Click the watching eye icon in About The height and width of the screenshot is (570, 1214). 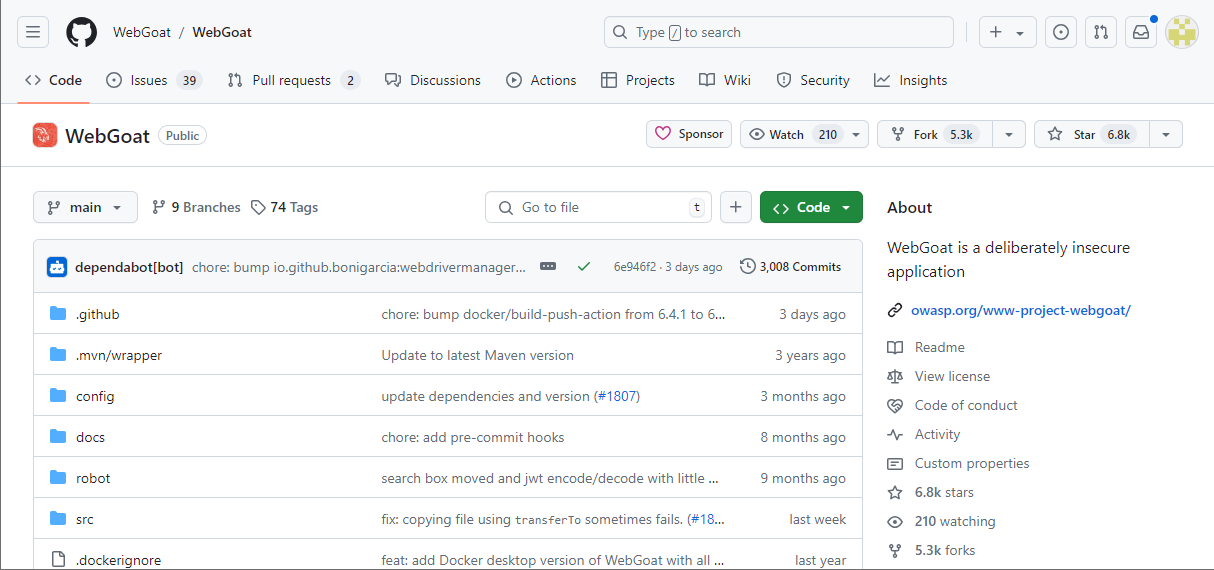[895, 521]
